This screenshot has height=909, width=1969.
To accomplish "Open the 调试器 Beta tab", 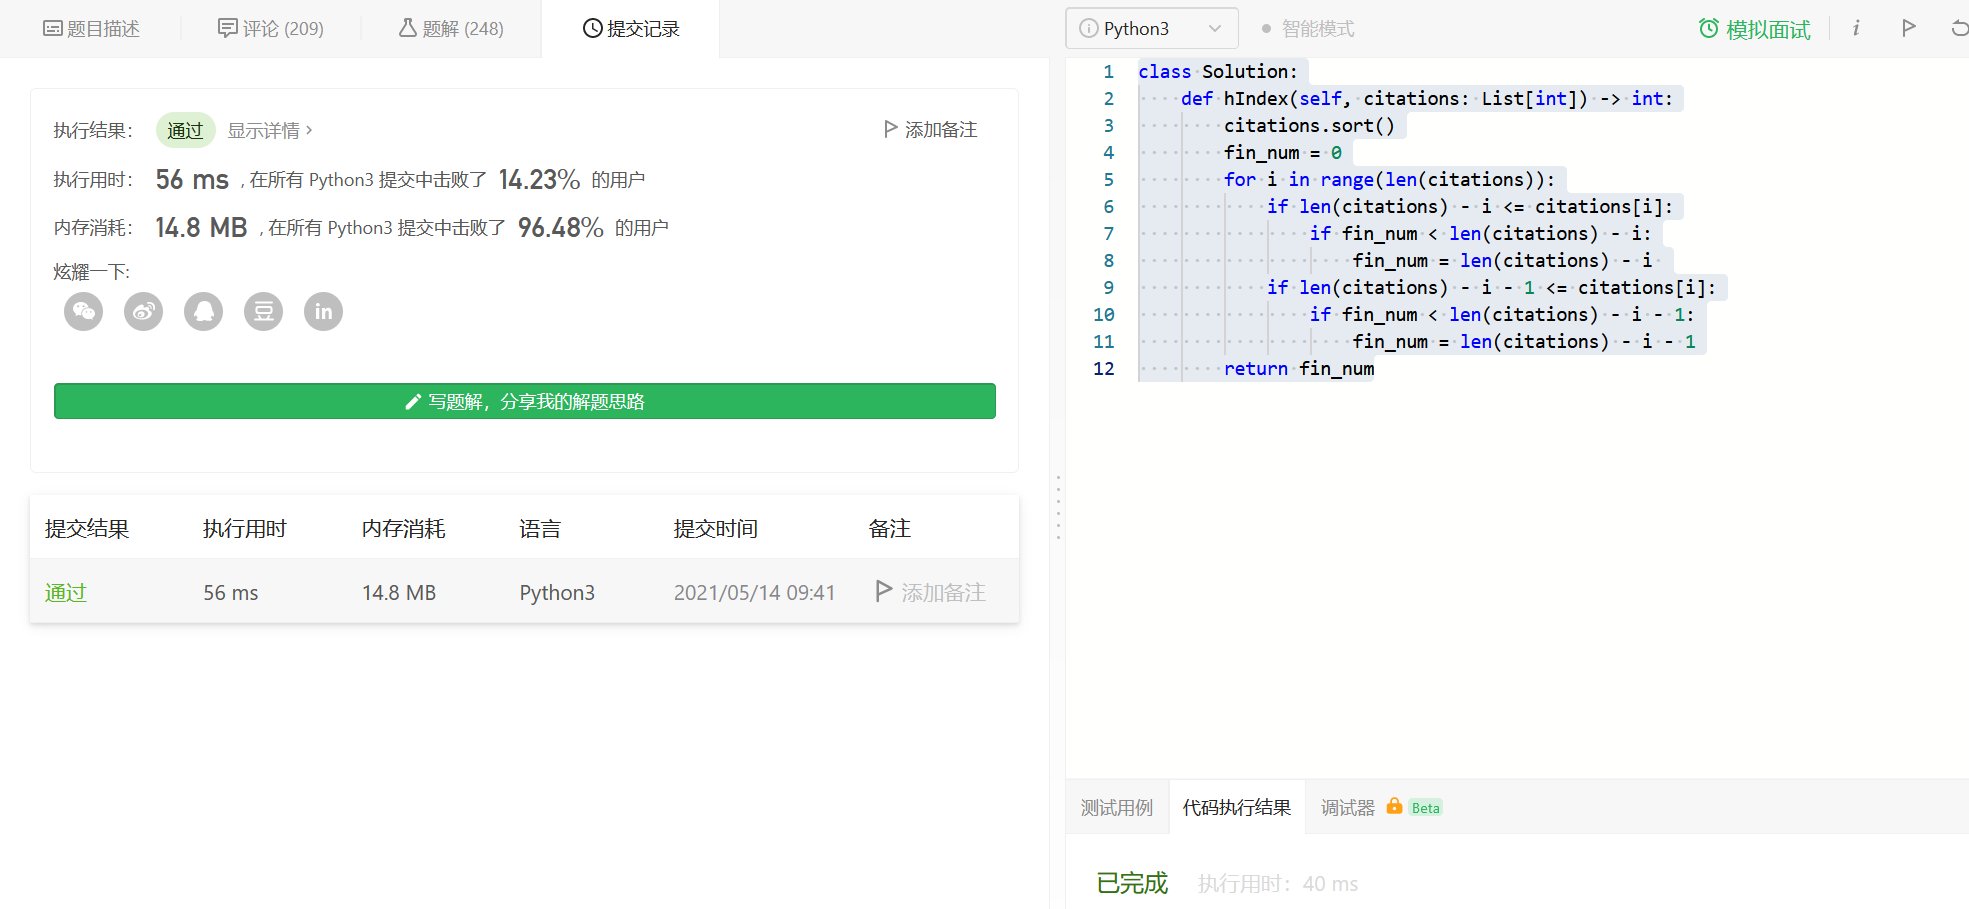I will [1381, 807].
